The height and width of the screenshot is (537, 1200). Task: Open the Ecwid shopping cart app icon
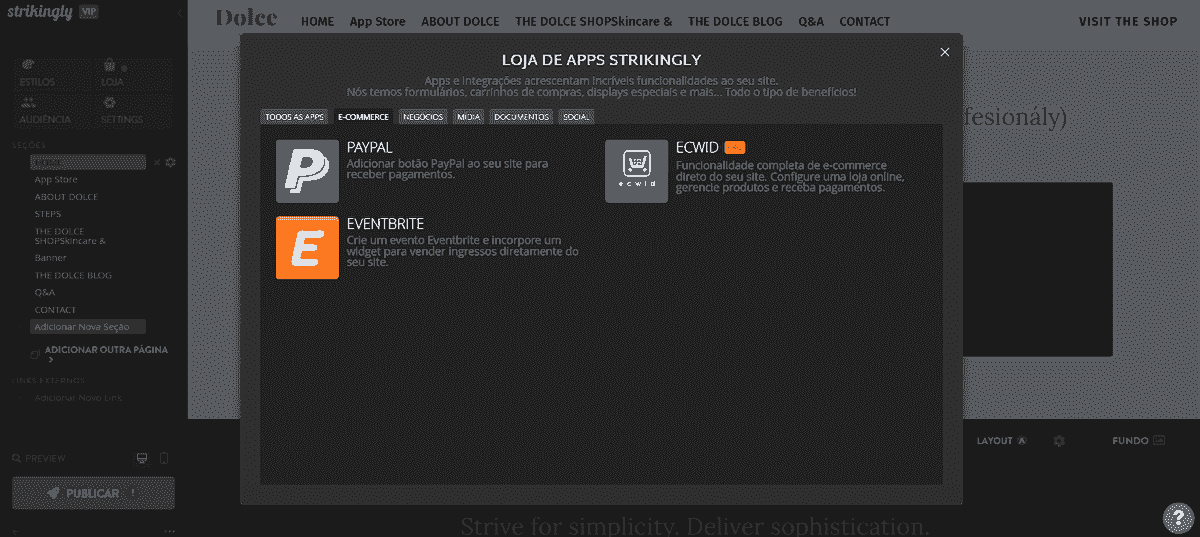636,171
